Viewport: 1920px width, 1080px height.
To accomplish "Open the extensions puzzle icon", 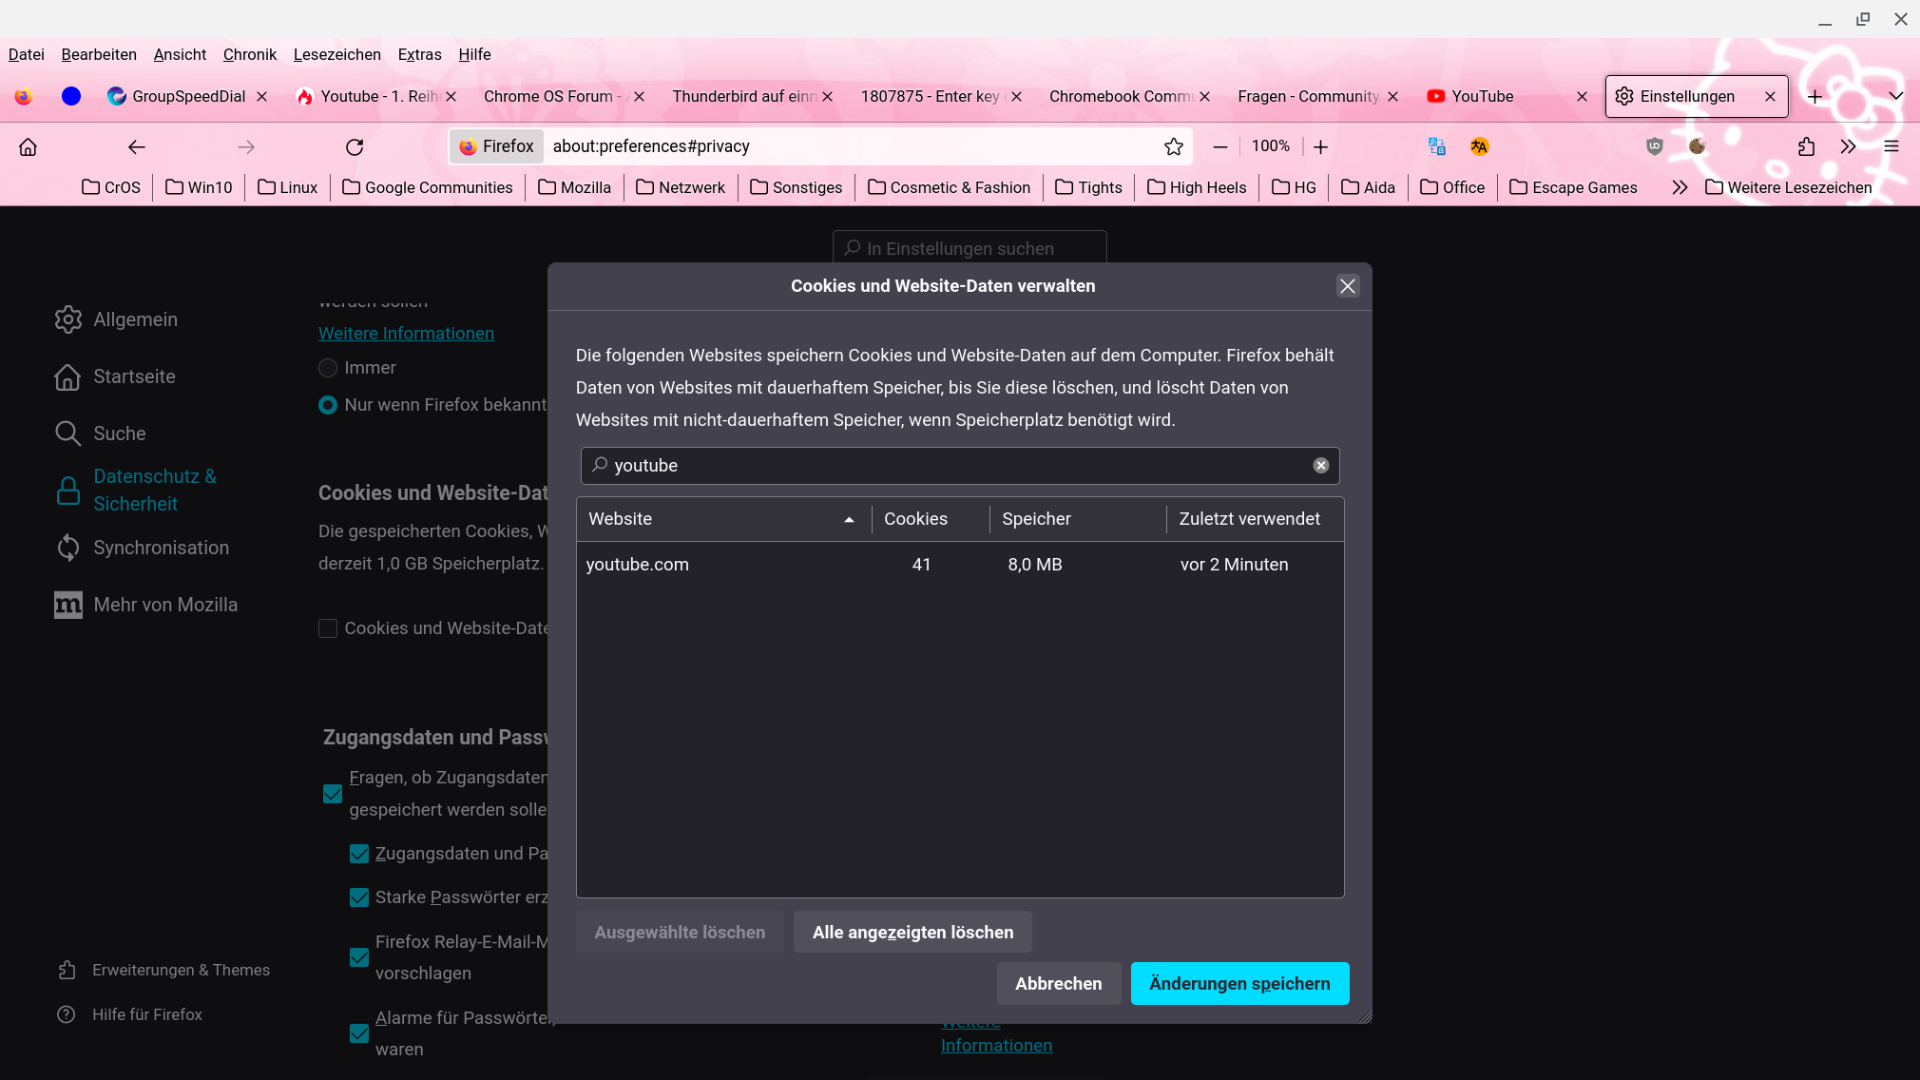I will (x=1806, y=147).
